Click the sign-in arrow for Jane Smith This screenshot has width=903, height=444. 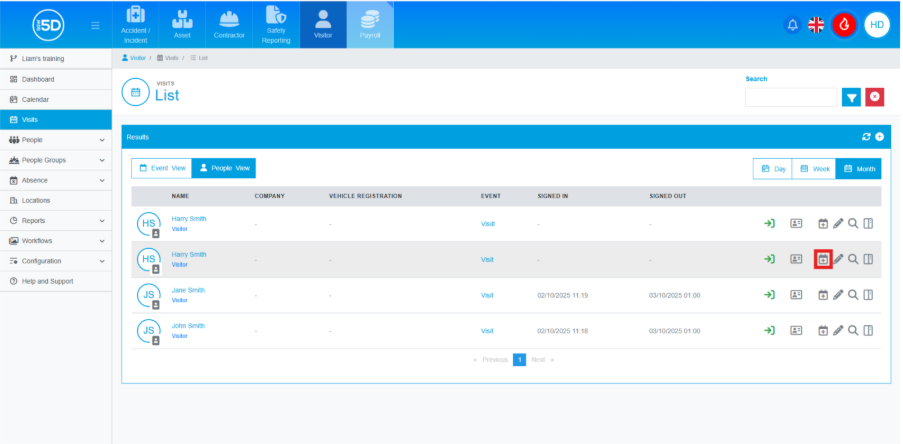pyautogui.click(x=770, y=295)
